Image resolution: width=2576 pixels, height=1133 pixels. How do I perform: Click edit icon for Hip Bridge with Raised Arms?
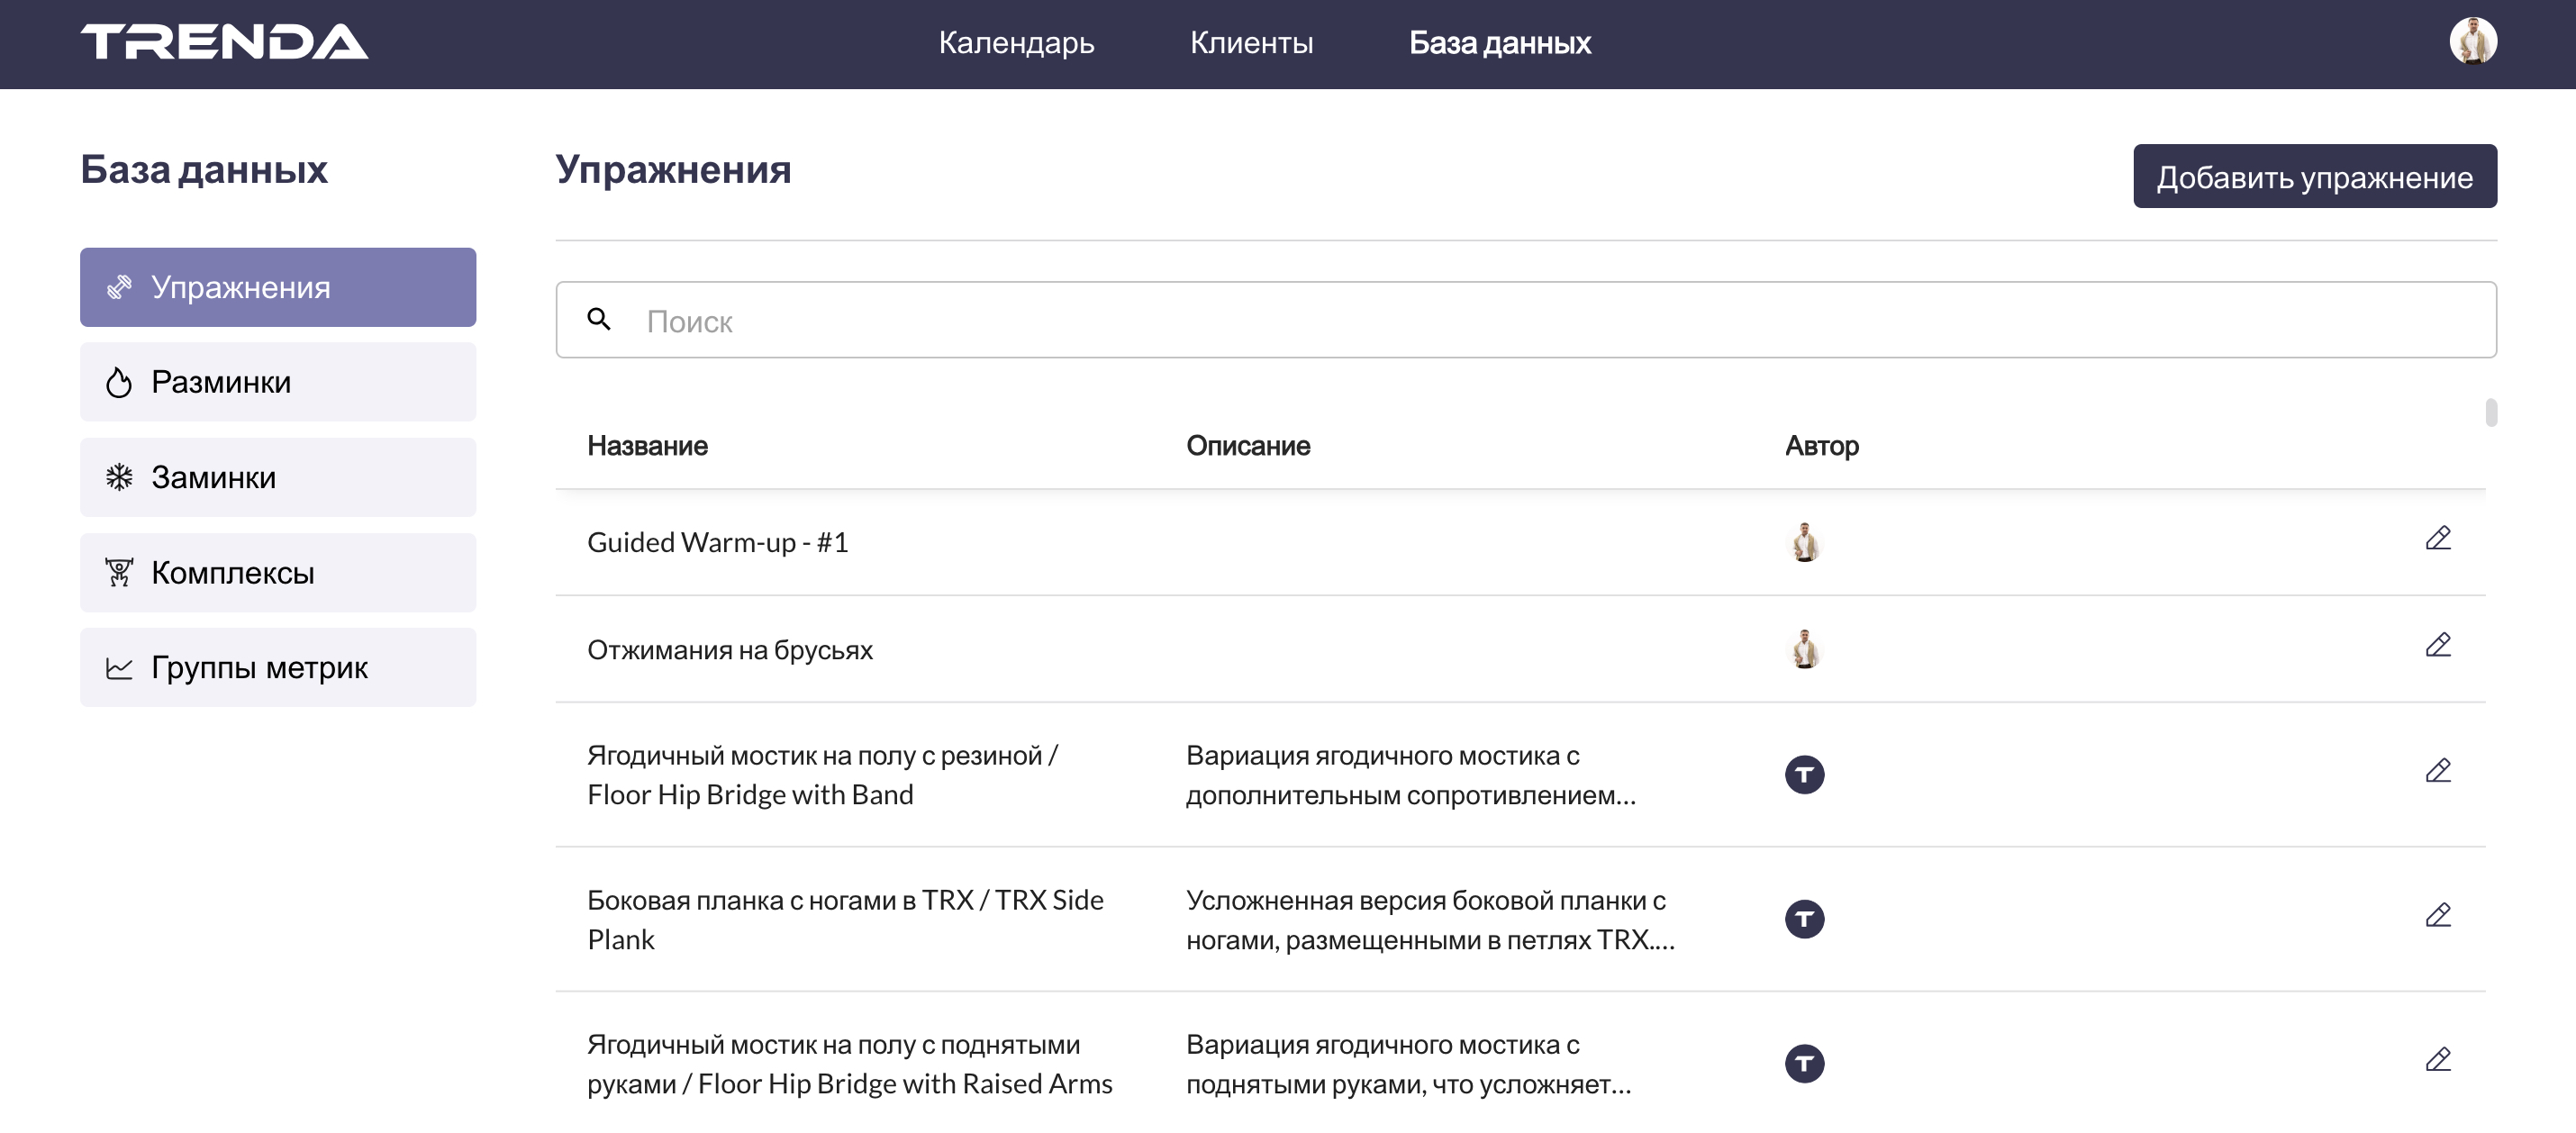coord(2437,1060)
